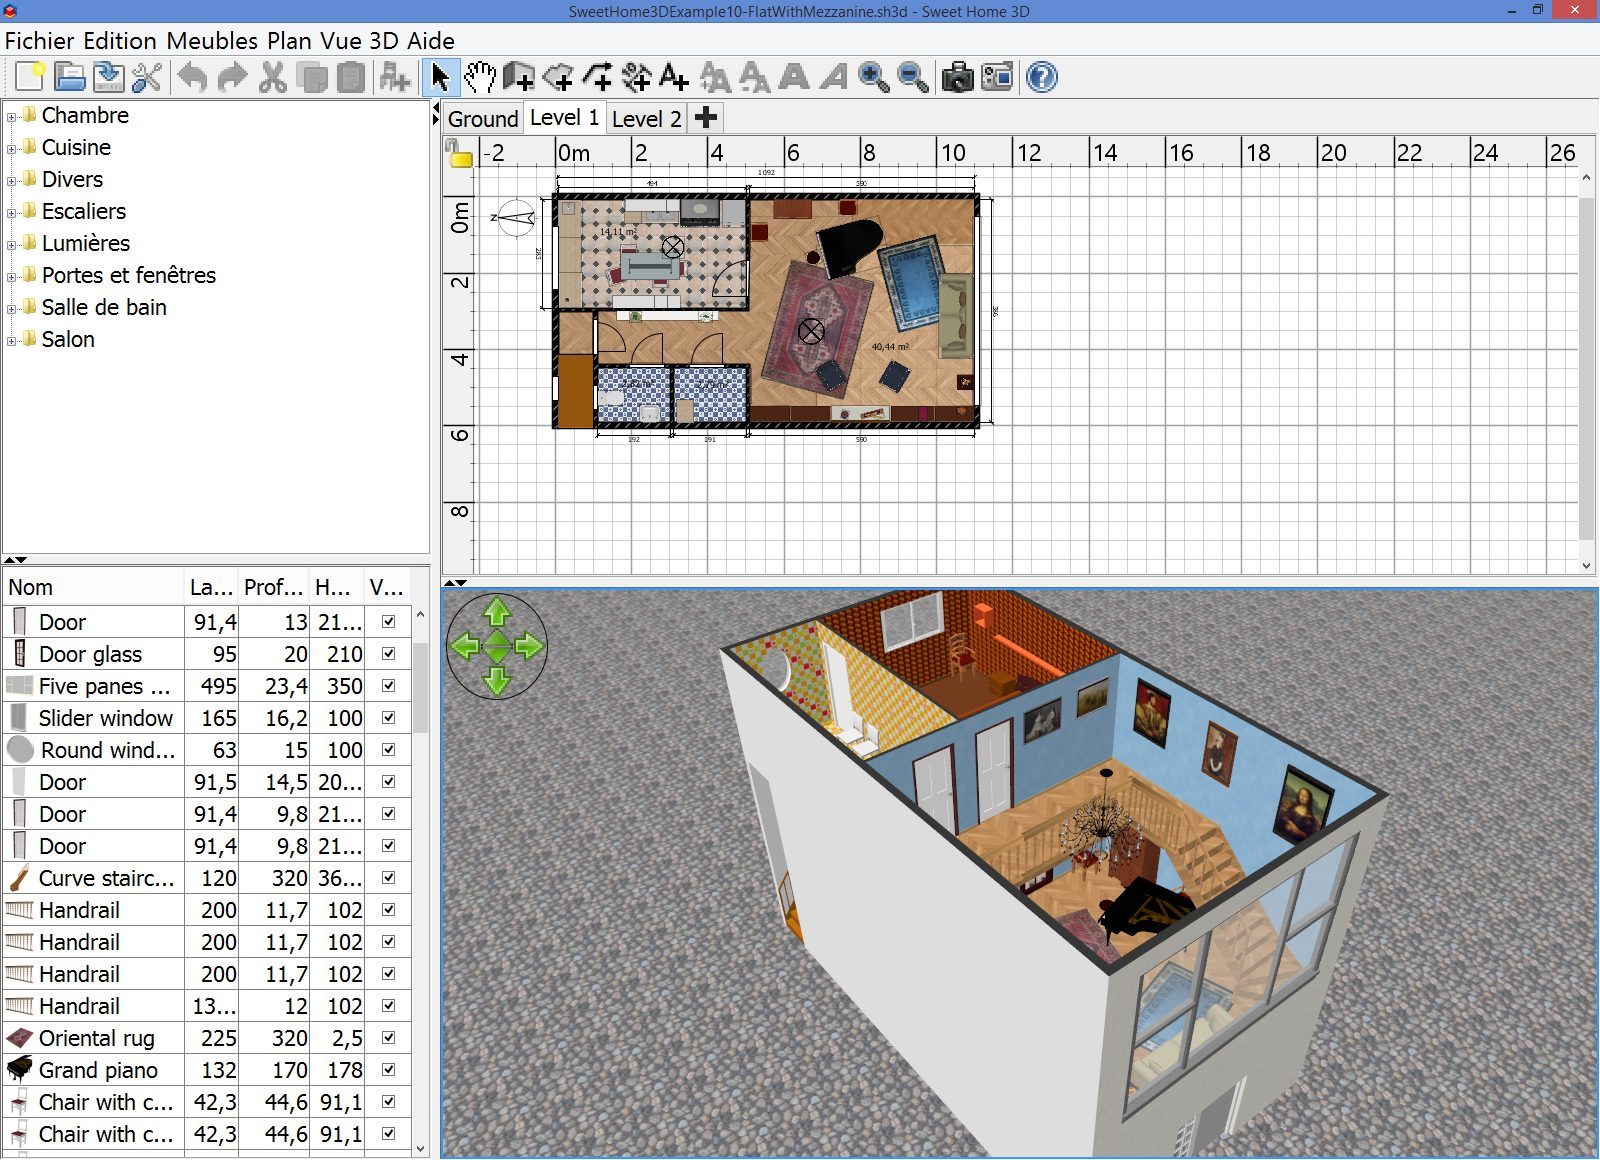
Task: Pick the Add text label tool
Action: 674,77
